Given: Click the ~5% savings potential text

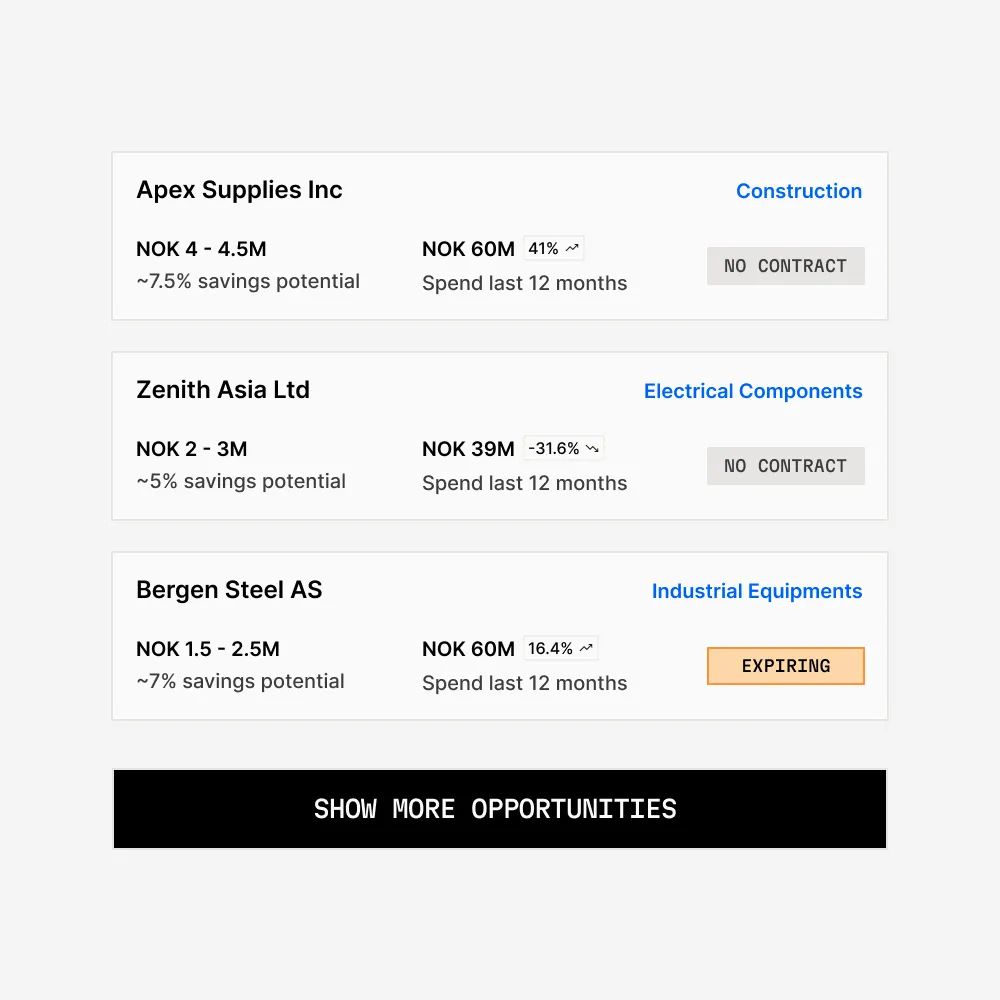Looking at the screenshot, I should click(x=241, y=481).
